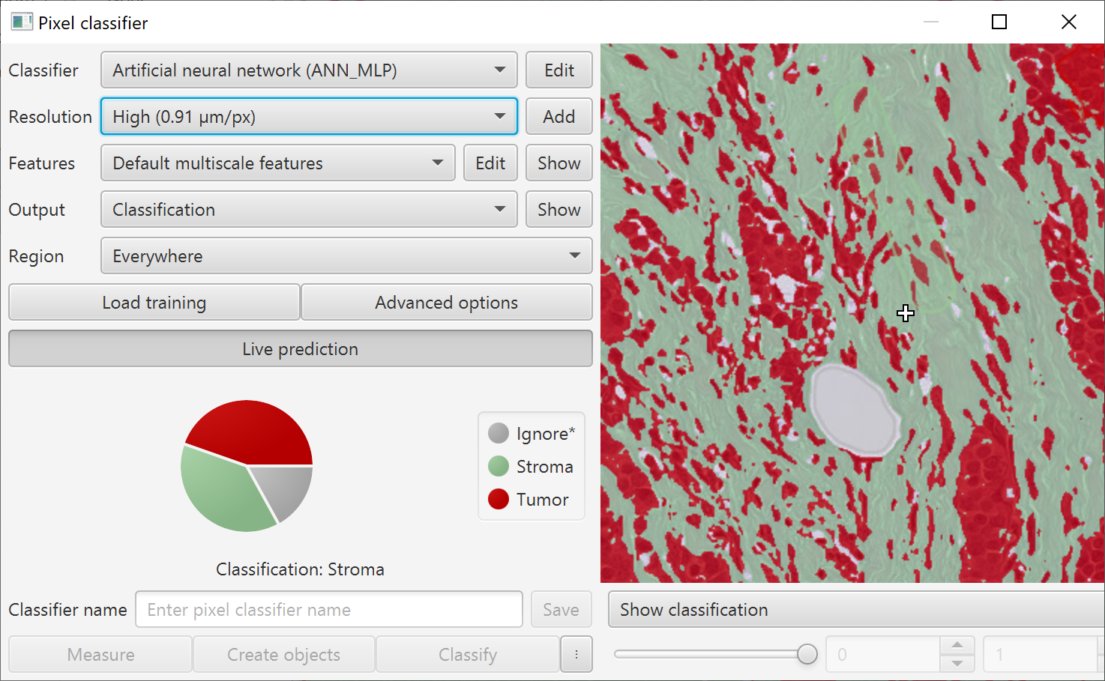Screen dimensions: 1105x681
Task: Click the stepper up arrow
Action: point(956,645)
